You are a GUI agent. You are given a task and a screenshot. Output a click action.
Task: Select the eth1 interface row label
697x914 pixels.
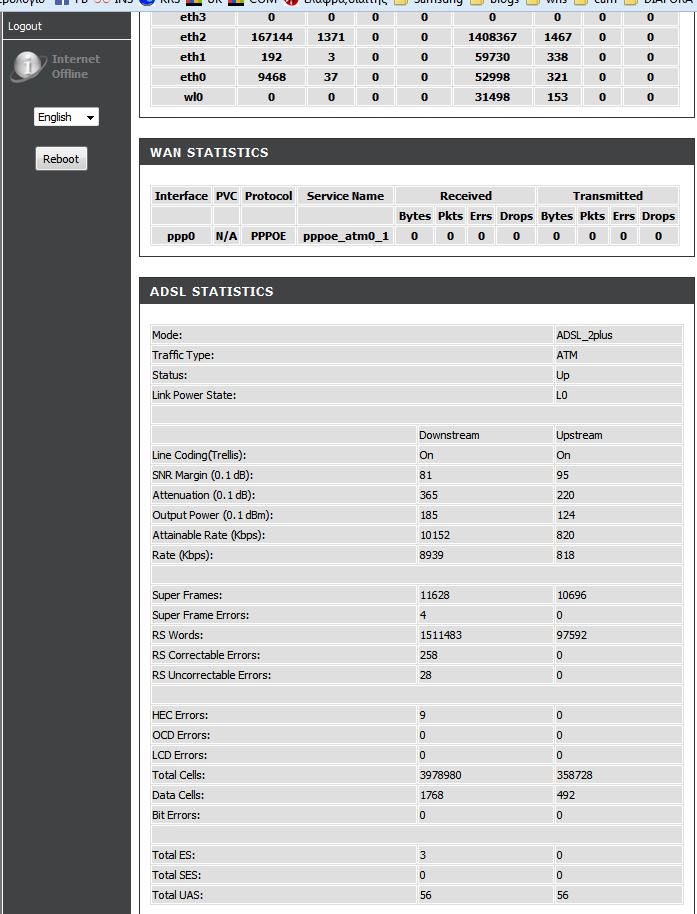[x=193, y=57]
